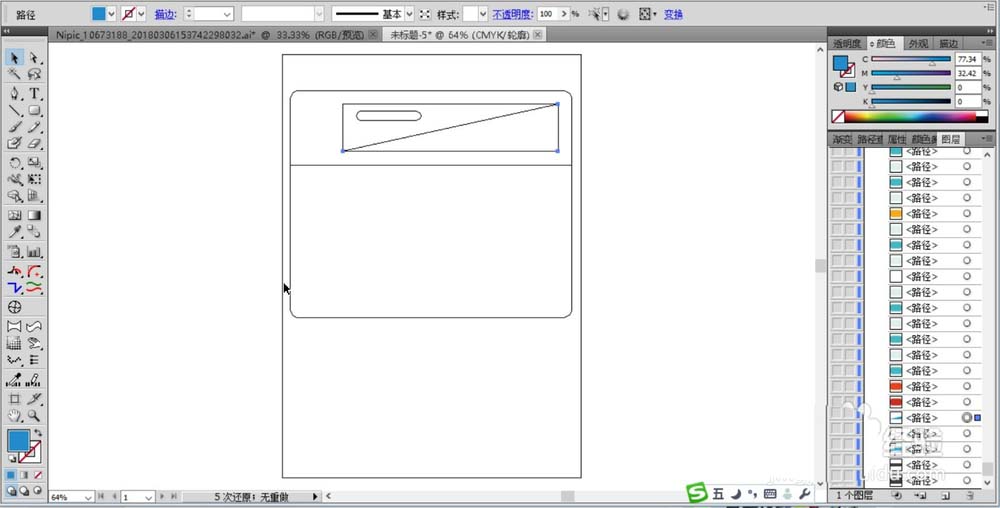Open the 属性 panel tab

[x=897, y=139]
